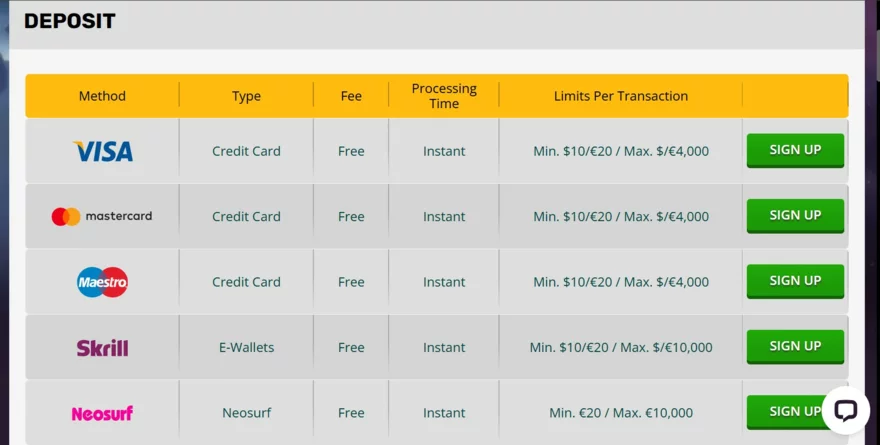The height and width of the screenshot is (445, 880).
Task: Open the live chat widget
Action: click(x=845, y=411)
